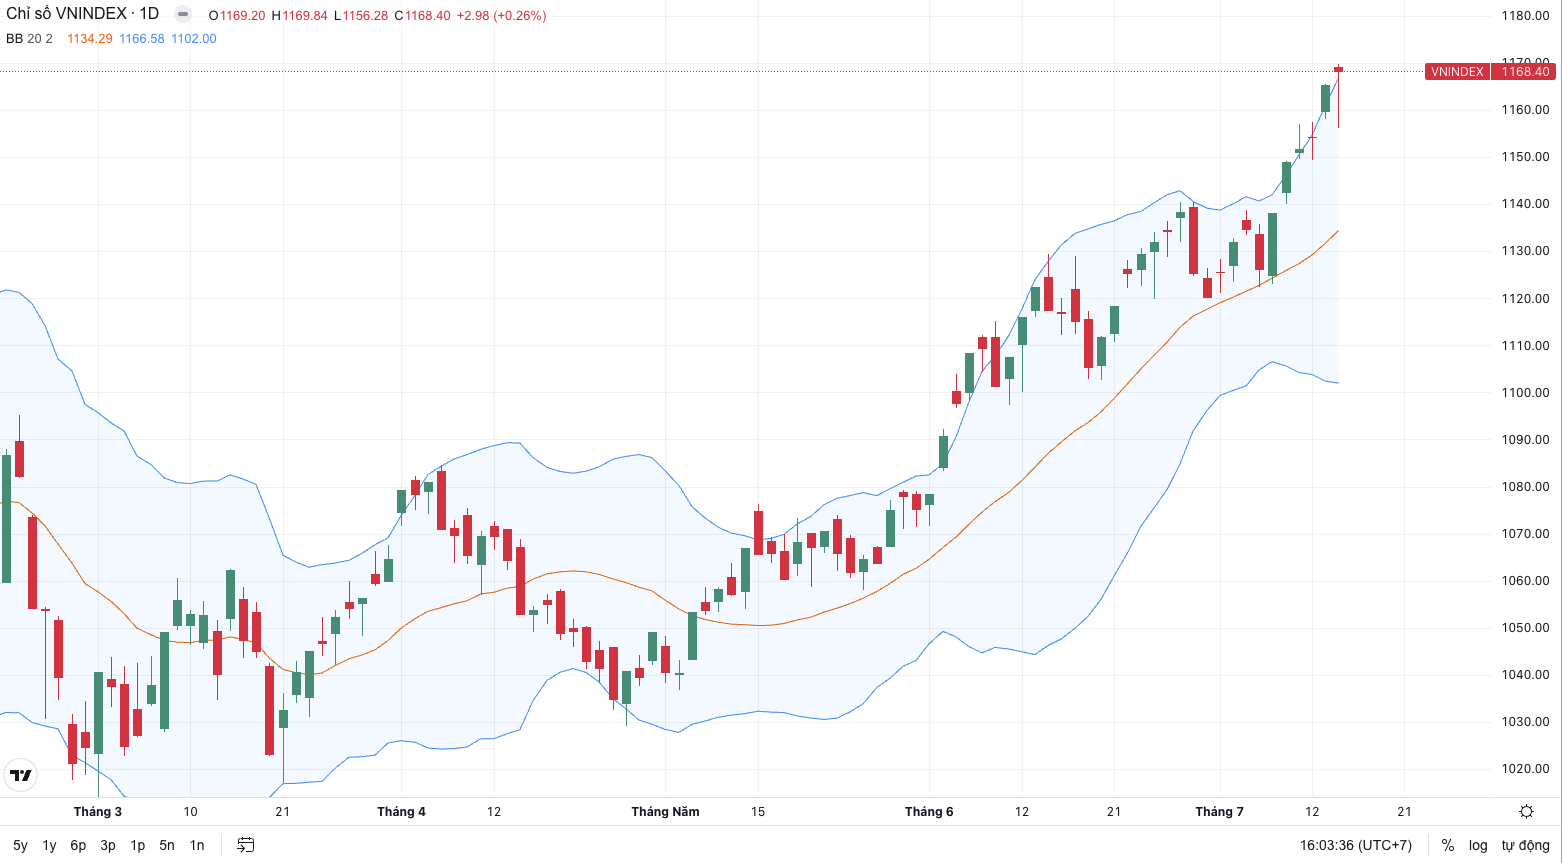This screenshot has height=863, width=1562.
Task: Click the red 1168.40 last-price tag
Action: coord(1525,72)
